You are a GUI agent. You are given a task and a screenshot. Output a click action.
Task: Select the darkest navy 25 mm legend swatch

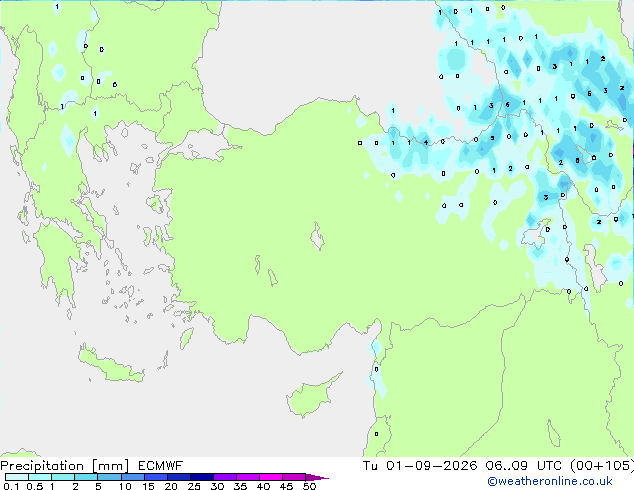[x=202, y=477]
